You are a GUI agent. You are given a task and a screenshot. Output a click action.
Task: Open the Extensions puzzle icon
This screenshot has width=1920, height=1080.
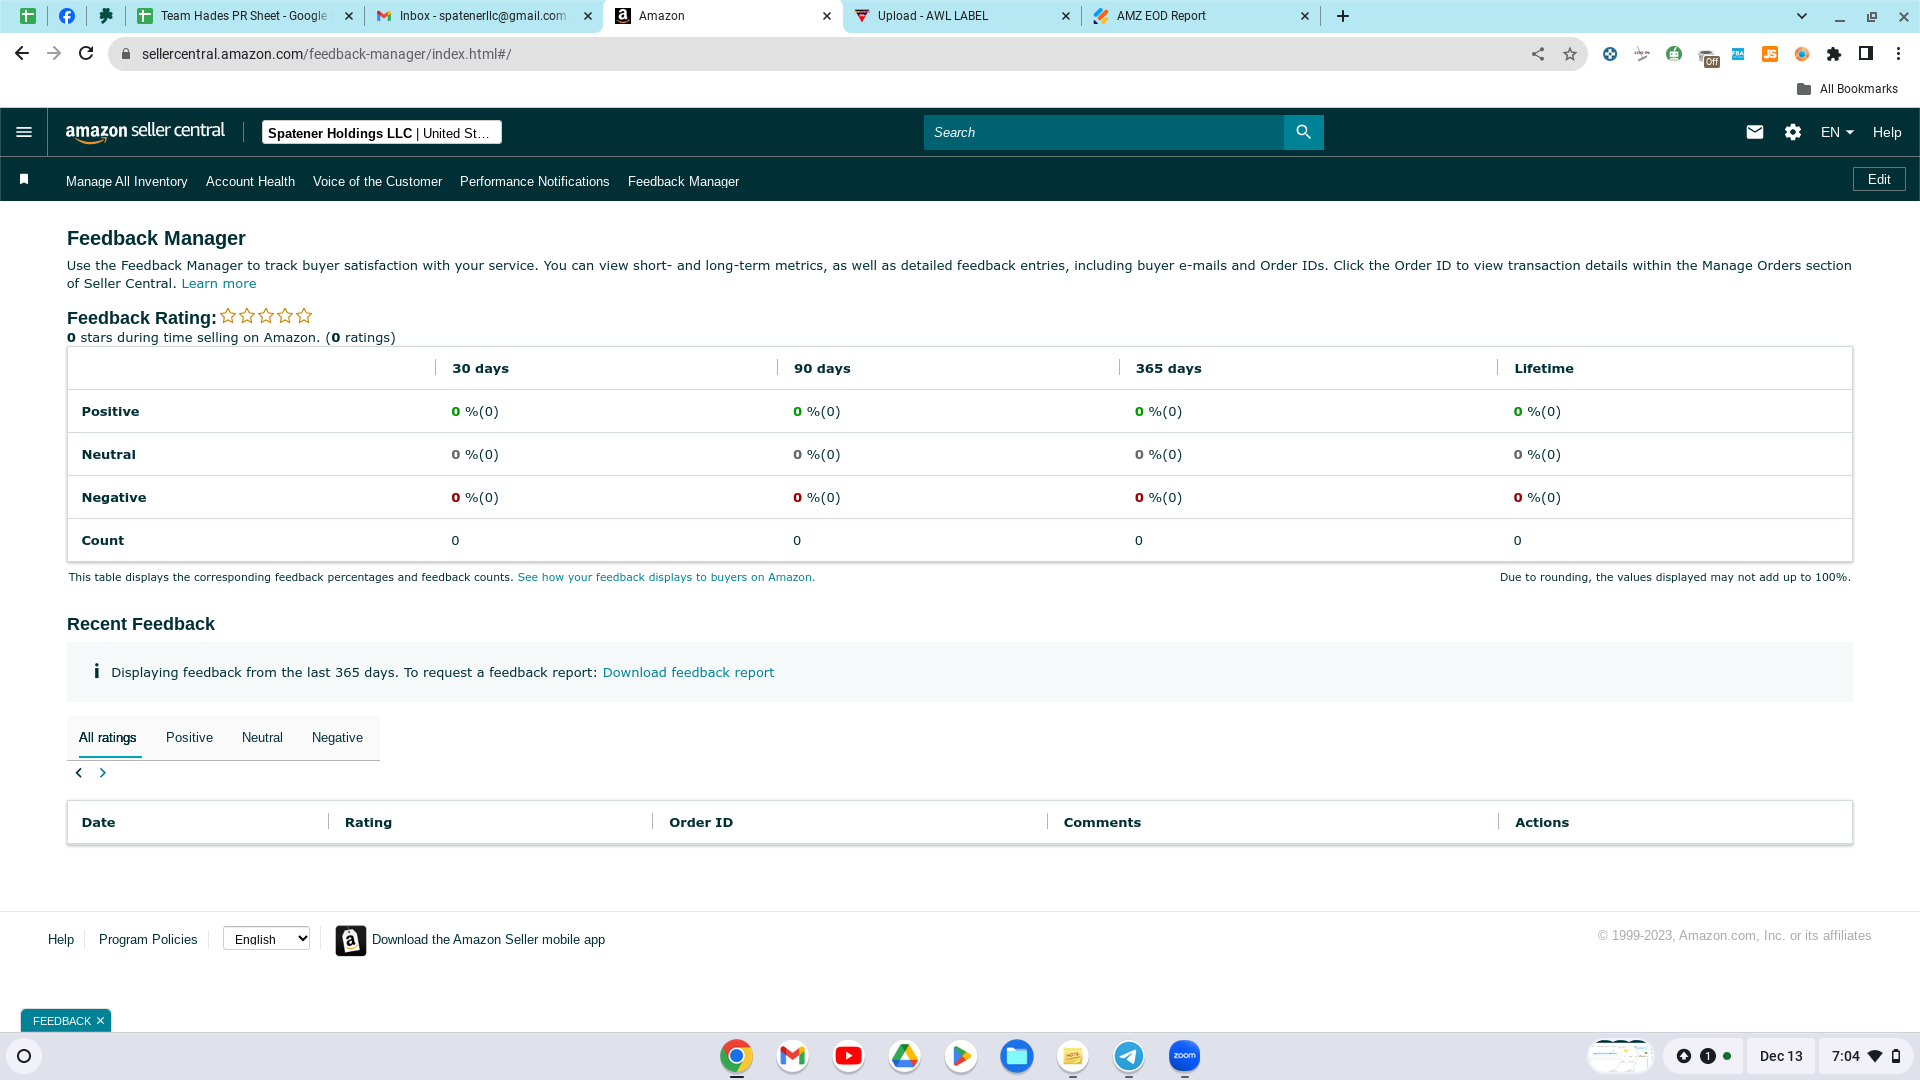click(1834, 54)
